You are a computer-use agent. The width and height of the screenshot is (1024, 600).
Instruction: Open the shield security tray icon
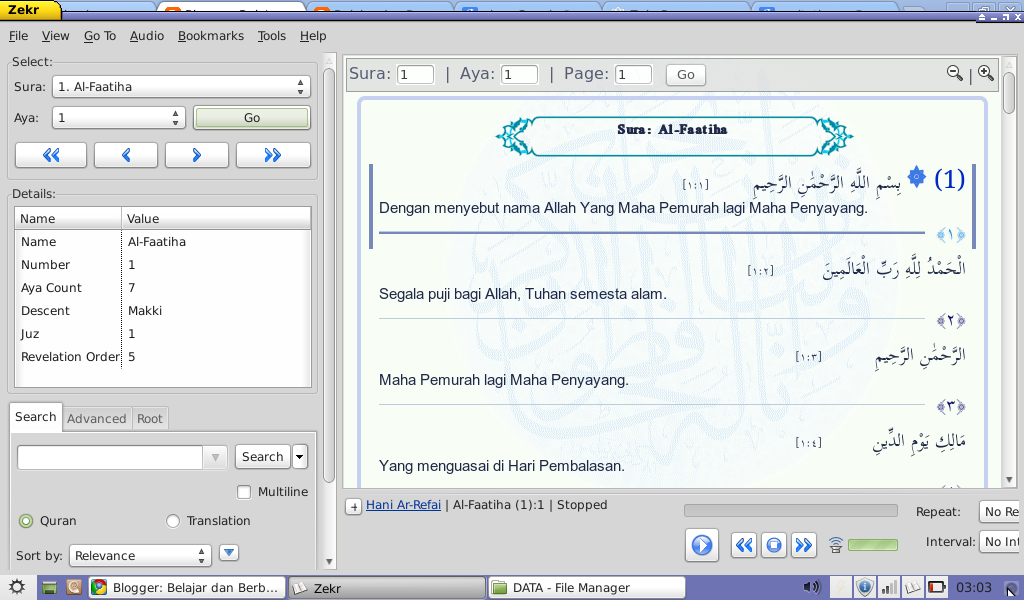pos(865,587)
